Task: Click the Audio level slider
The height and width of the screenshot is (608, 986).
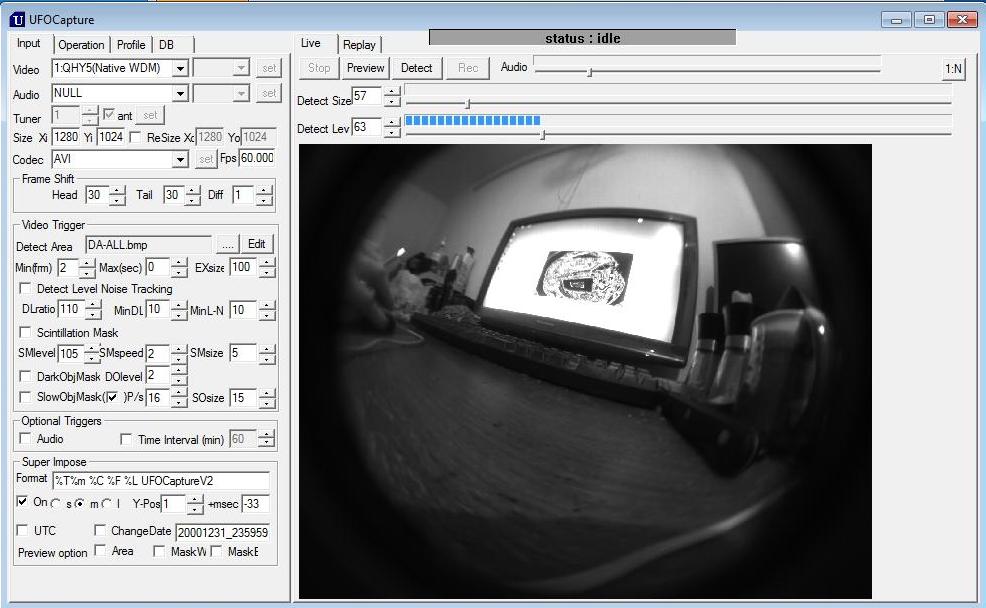Action: [707, 72]
